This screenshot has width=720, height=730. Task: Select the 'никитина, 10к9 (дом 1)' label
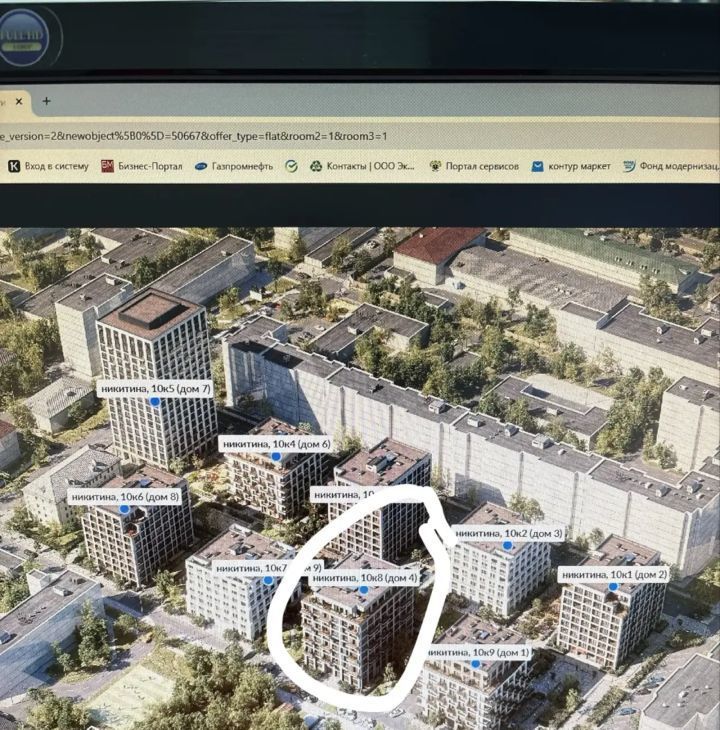click(478, 653)
